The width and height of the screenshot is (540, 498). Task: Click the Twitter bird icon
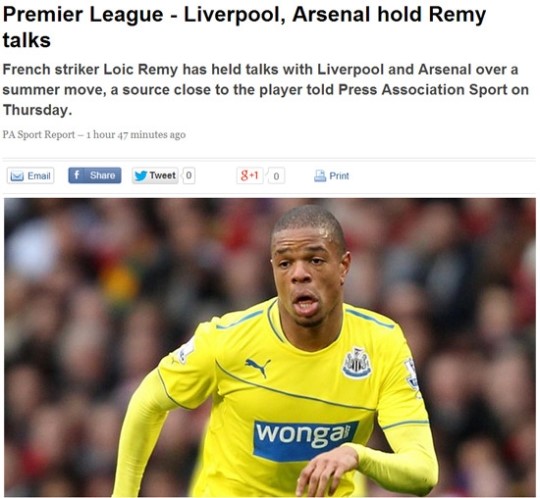tap(141, 176)
